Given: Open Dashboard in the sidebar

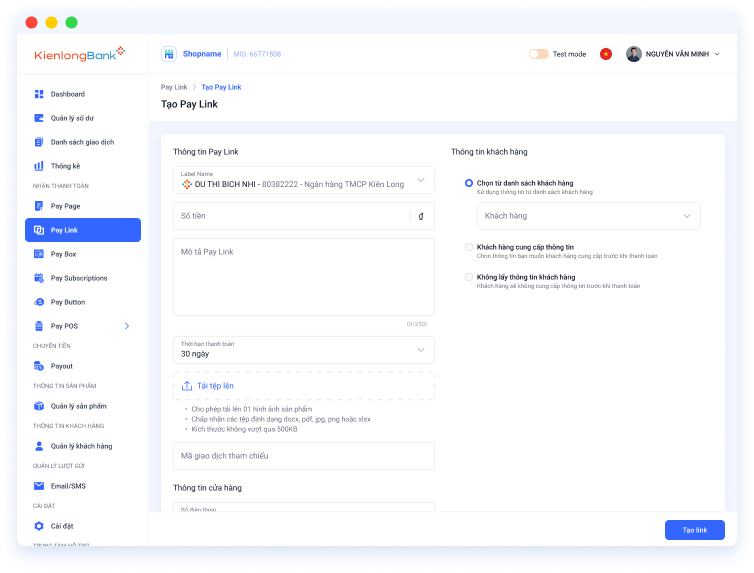Looking at the screenshot, I should [x=83, y=94].
